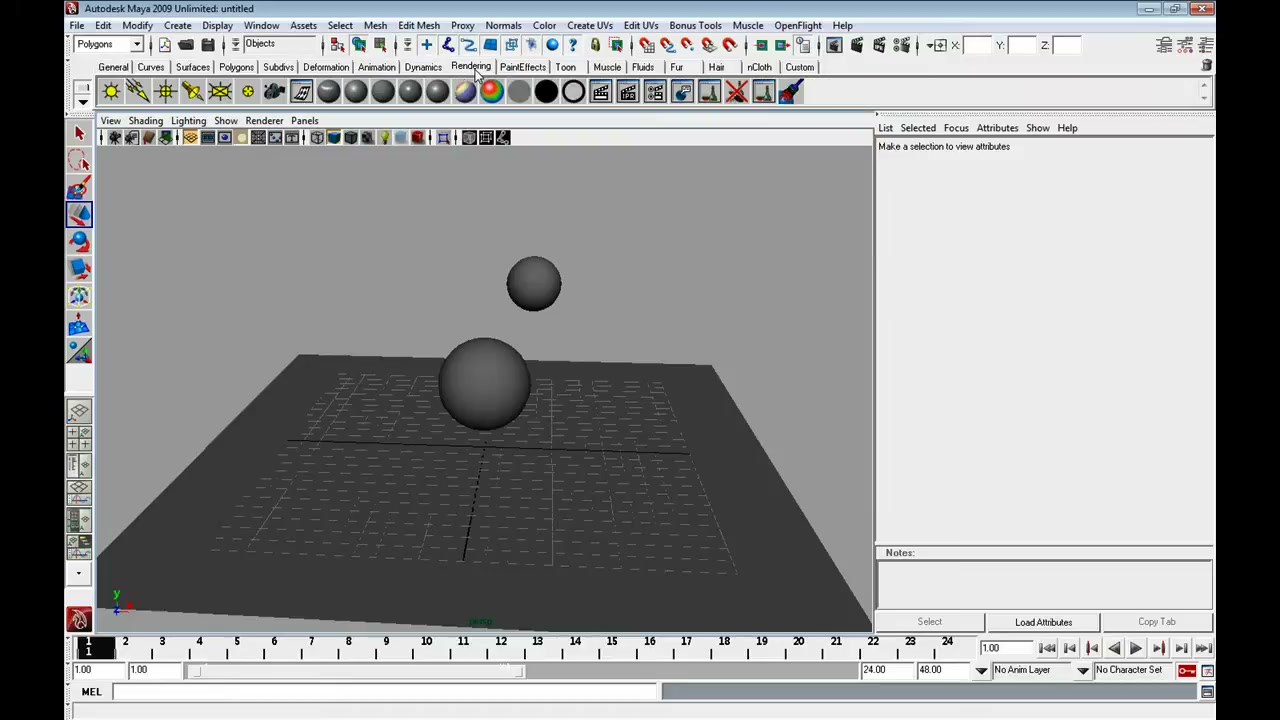This screenshot has width=1280, height=720.
Task: Click the range slider bar
Action: tap(357, 670)
